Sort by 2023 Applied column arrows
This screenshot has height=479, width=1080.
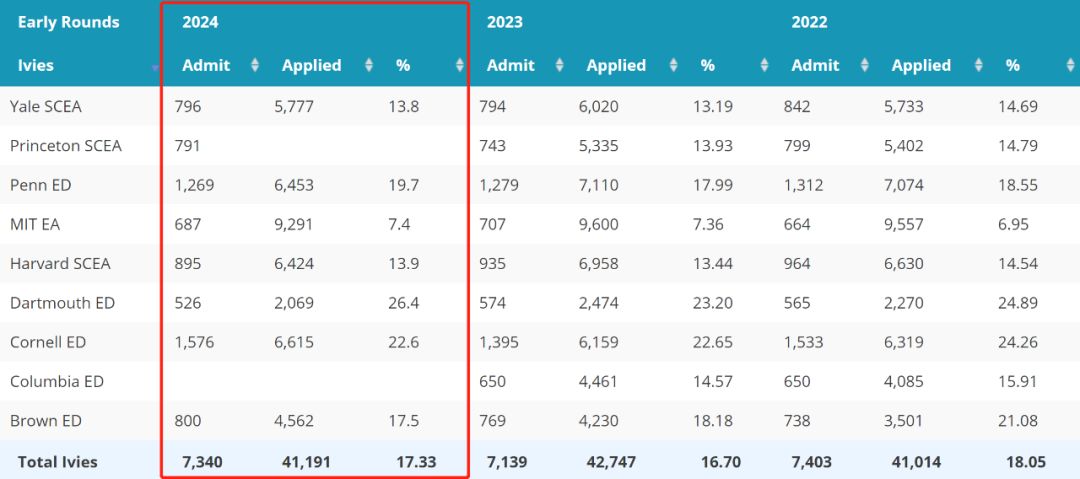point(673,65)
